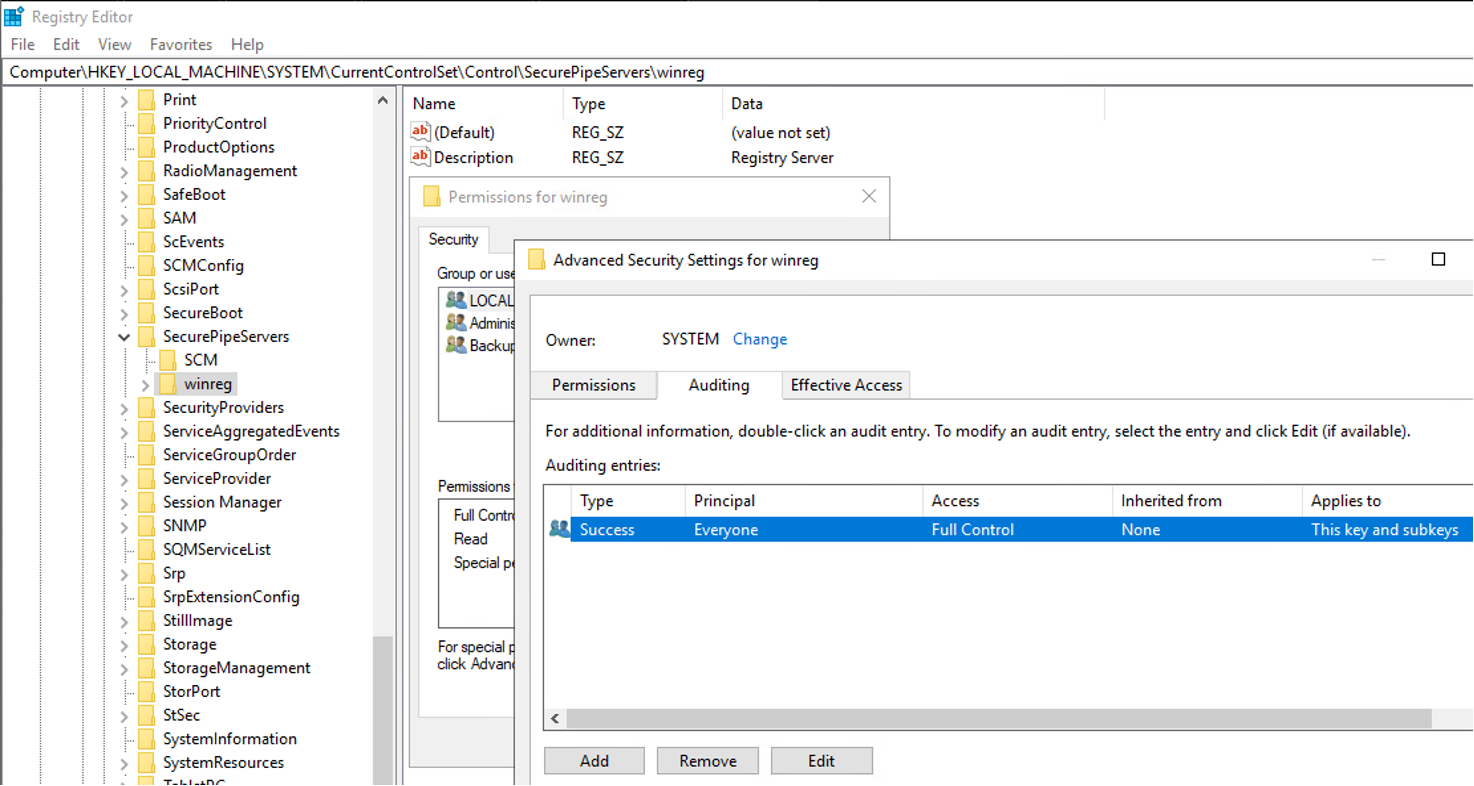1474x786 pixels.
Task: Click the SecureBoot folder icon
Action: [146, 313]
